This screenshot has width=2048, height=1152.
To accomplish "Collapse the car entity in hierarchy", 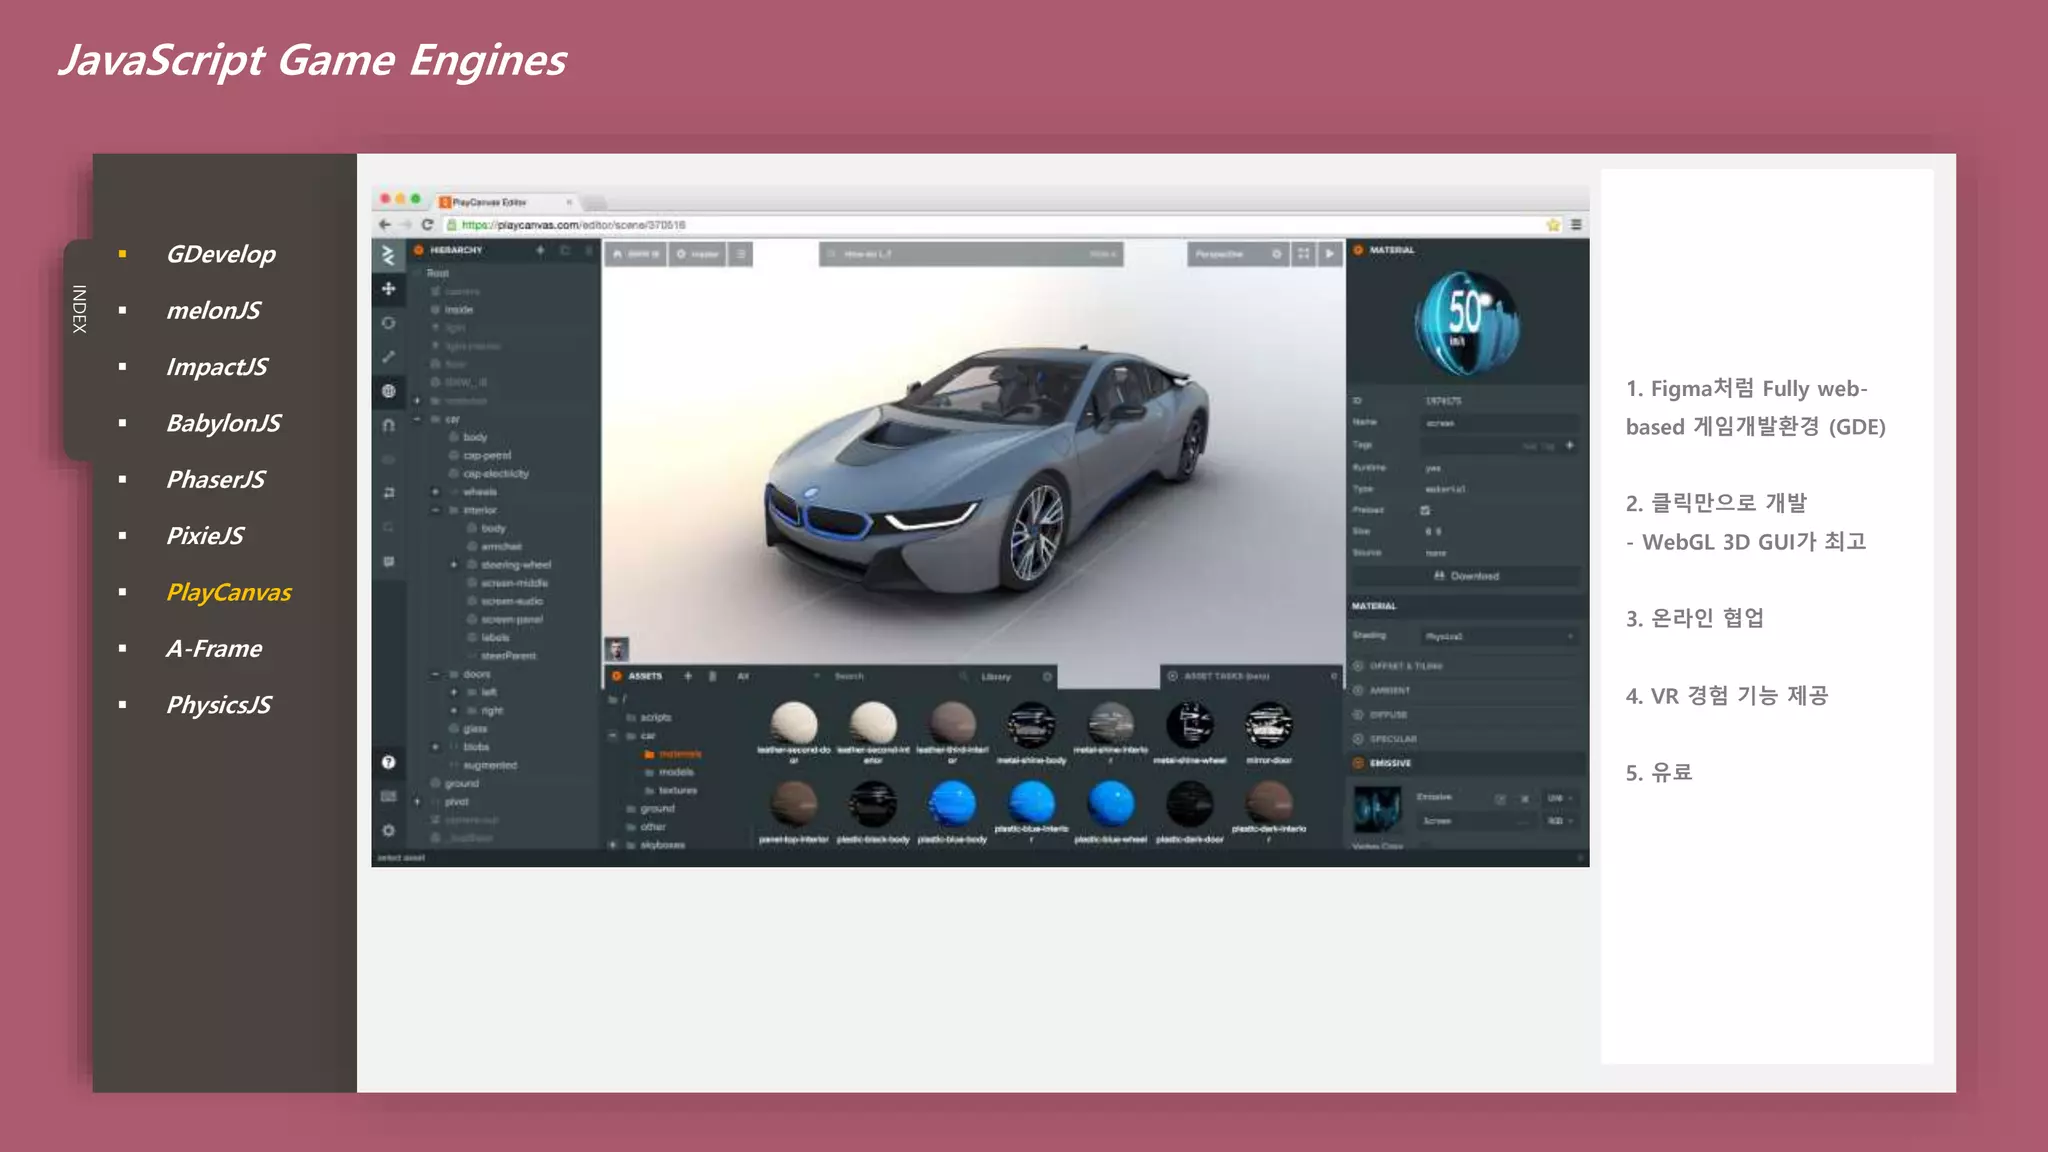I will click(x=417, y=419).
